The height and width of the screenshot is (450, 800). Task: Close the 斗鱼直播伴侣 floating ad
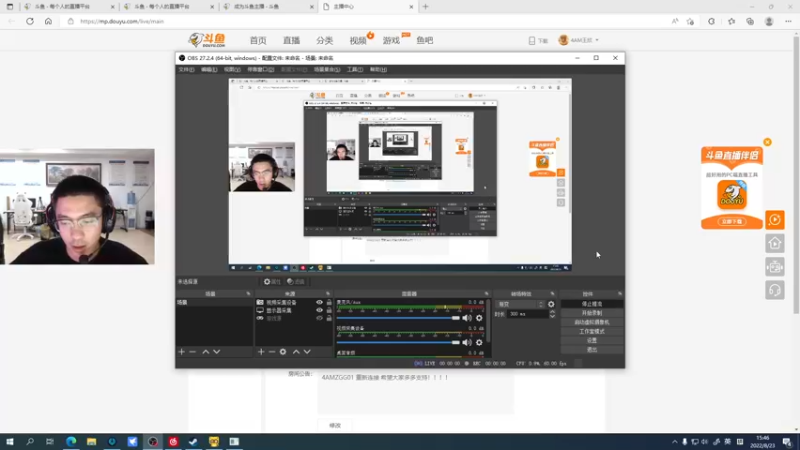767,142
